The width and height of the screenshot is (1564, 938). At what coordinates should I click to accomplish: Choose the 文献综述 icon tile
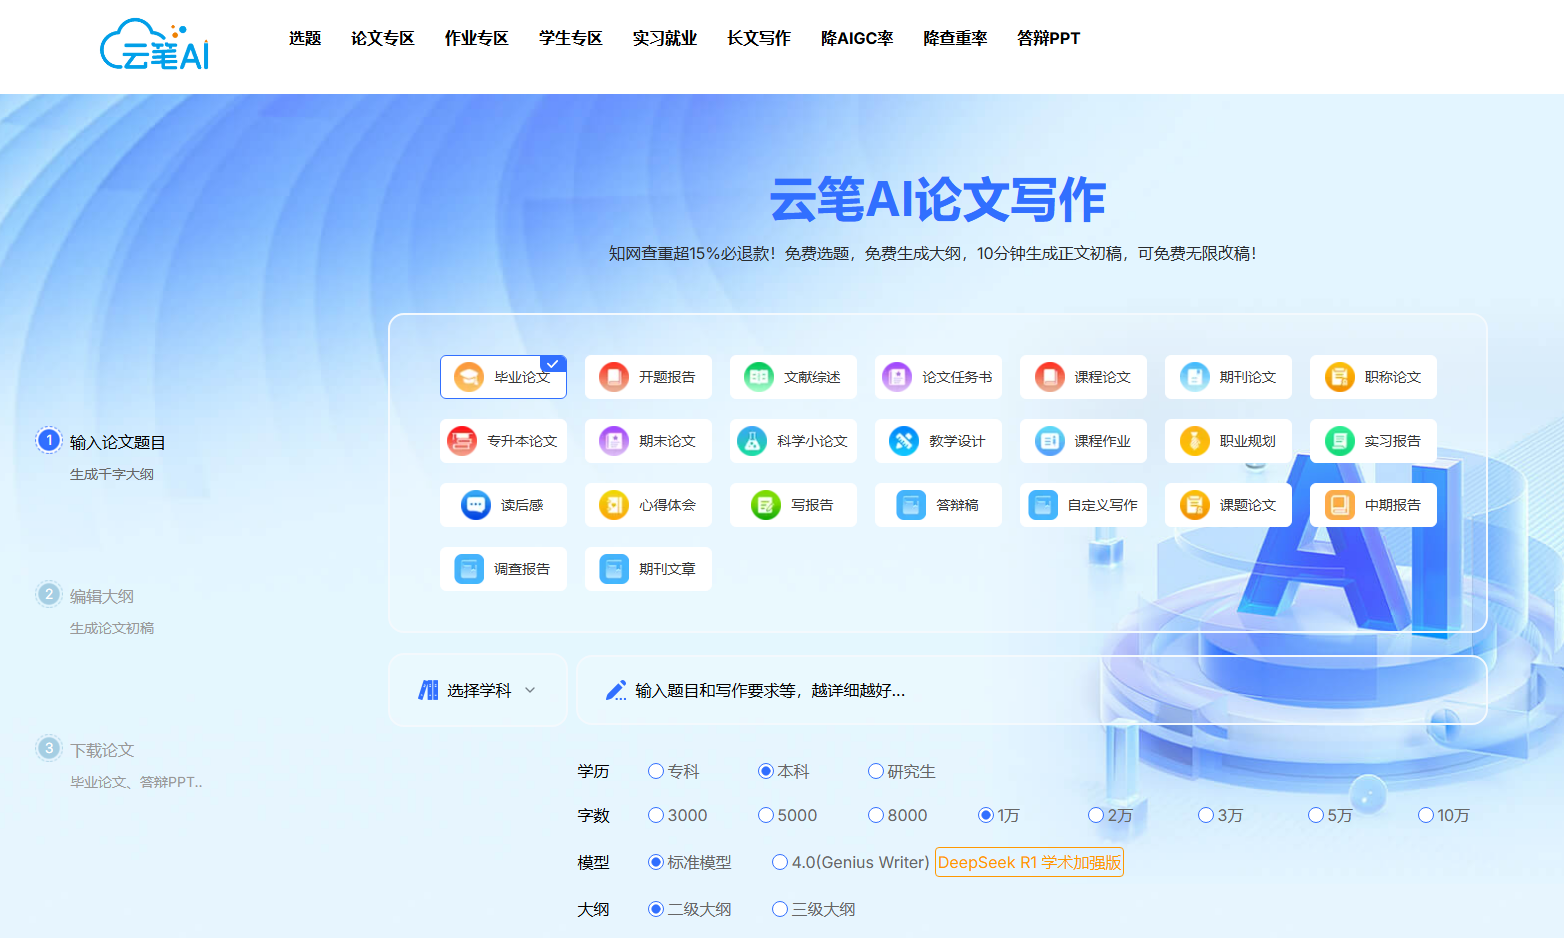point(759,377)
